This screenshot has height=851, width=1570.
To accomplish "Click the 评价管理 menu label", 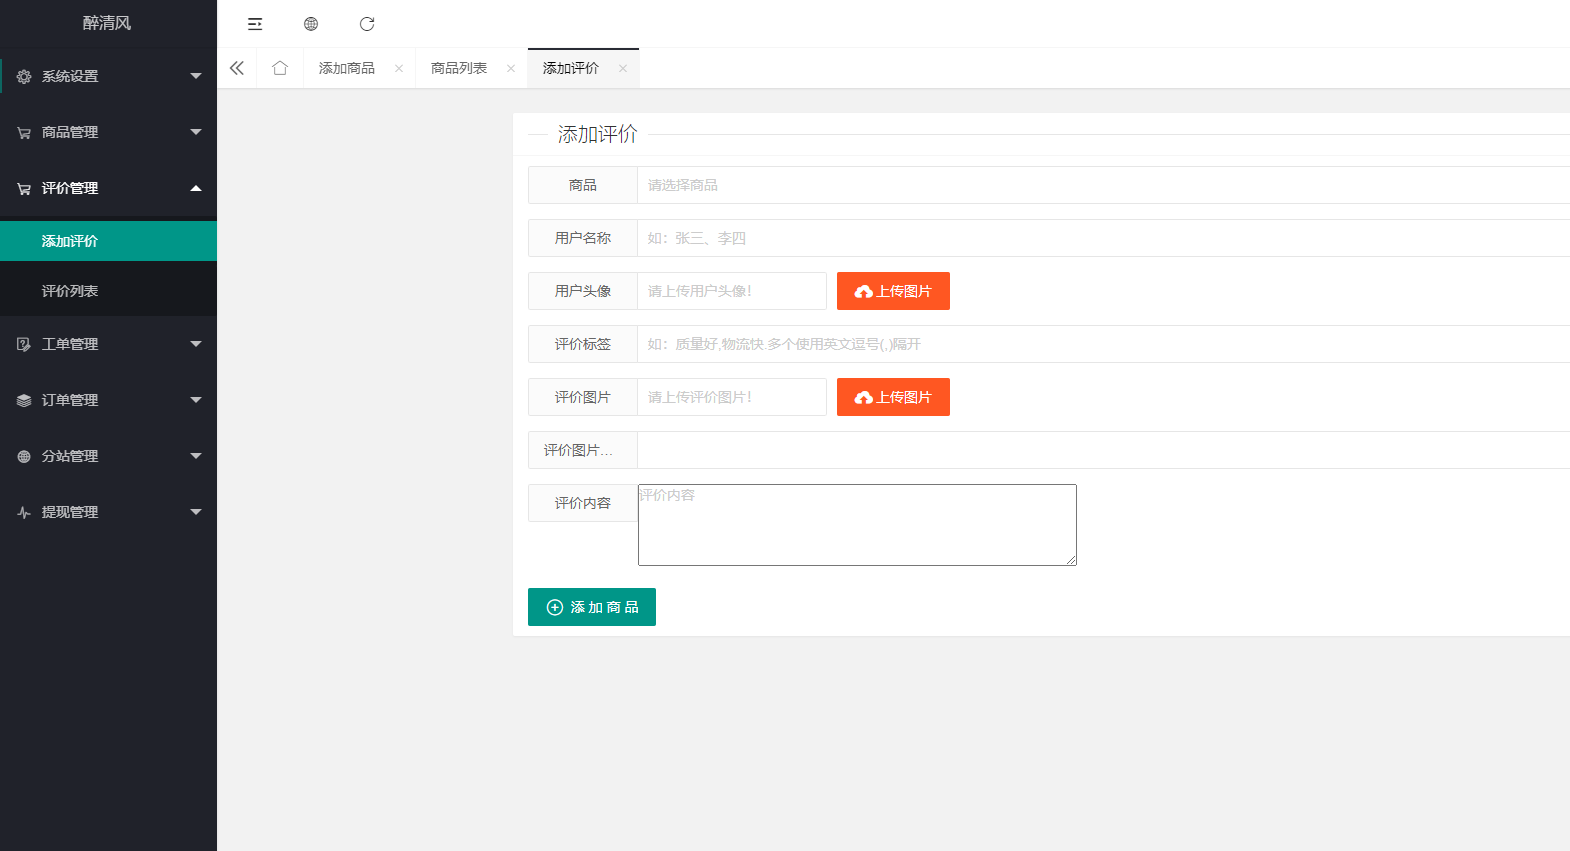I will [x=70, y=188].
